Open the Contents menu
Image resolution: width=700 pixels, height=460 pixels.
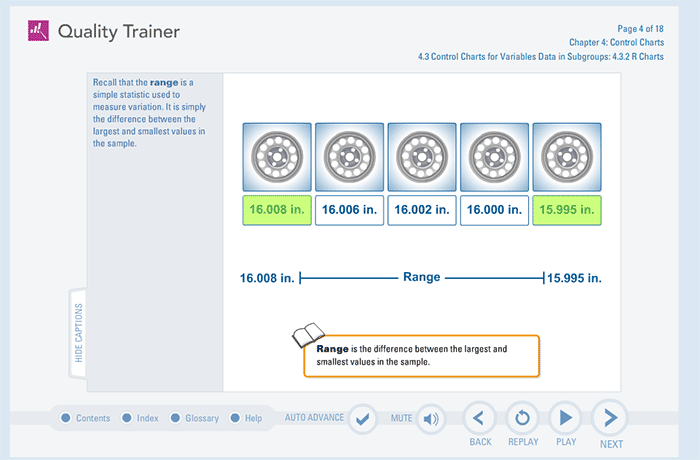coord(86,418)
